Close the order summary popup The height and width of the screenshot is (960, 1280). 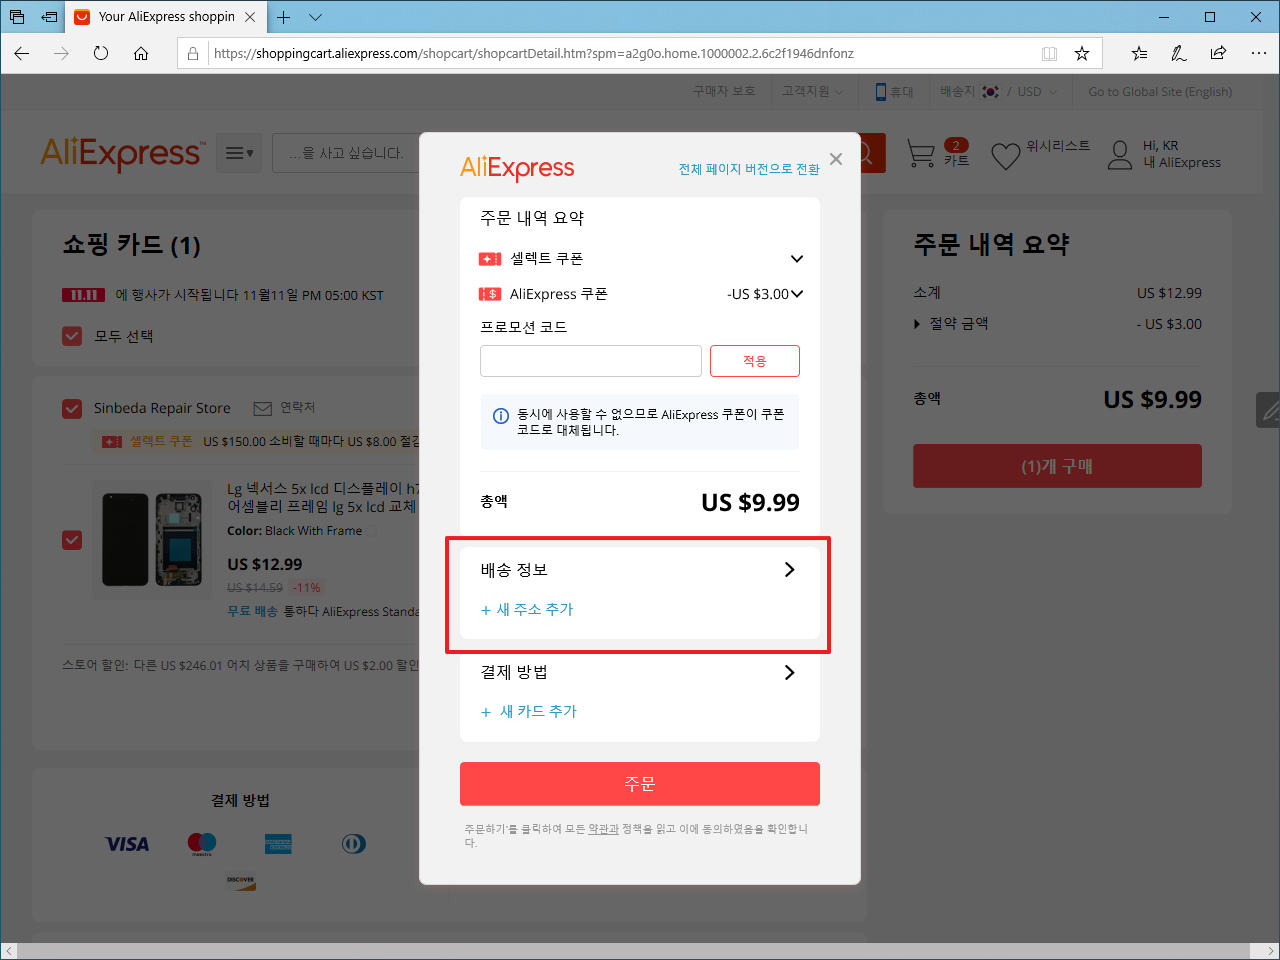[836, 159]
